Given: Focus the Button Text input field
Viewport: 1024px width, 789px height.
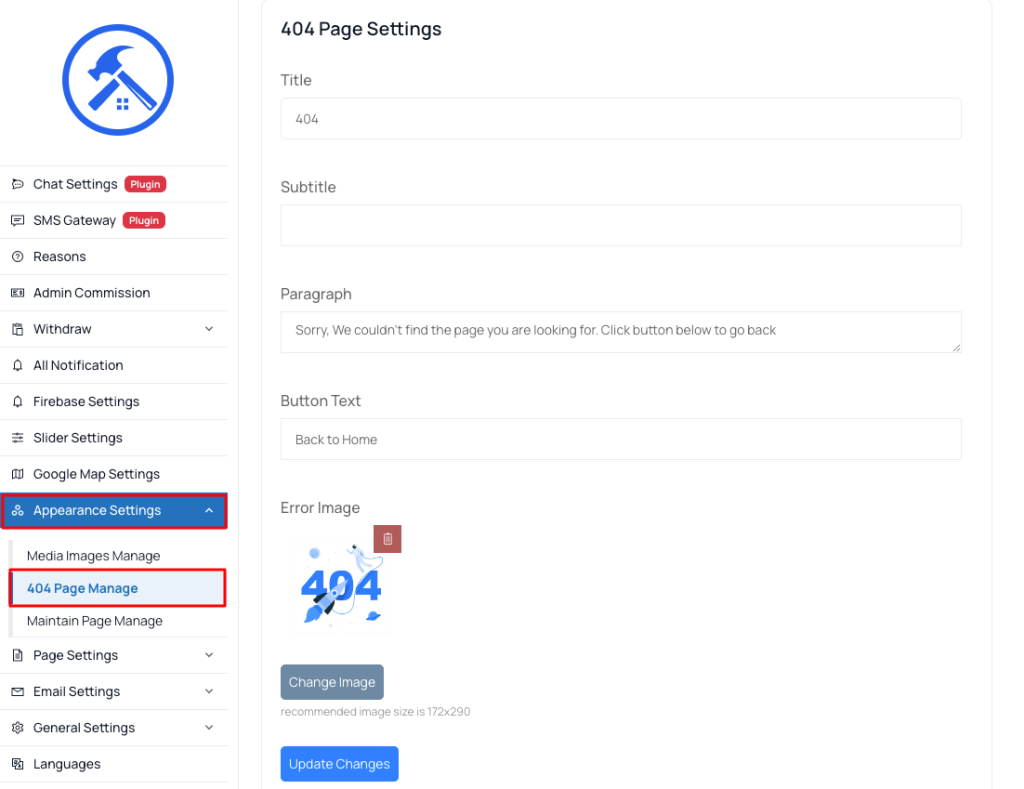Looking at the screenshot, I should 621,439.
